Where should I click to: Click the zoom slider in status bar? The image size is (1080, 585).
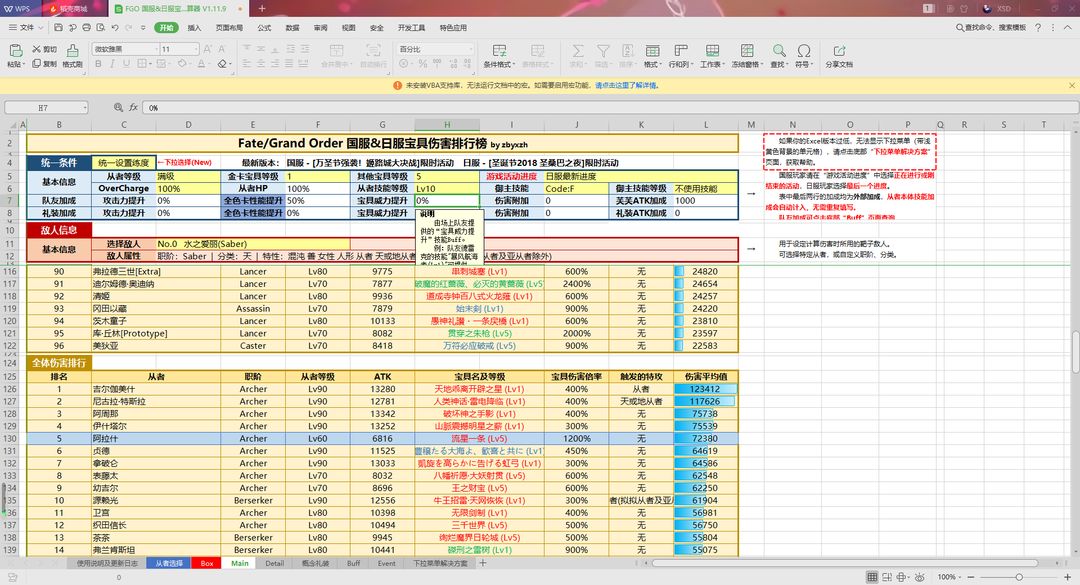click(x=1019, y=577)
